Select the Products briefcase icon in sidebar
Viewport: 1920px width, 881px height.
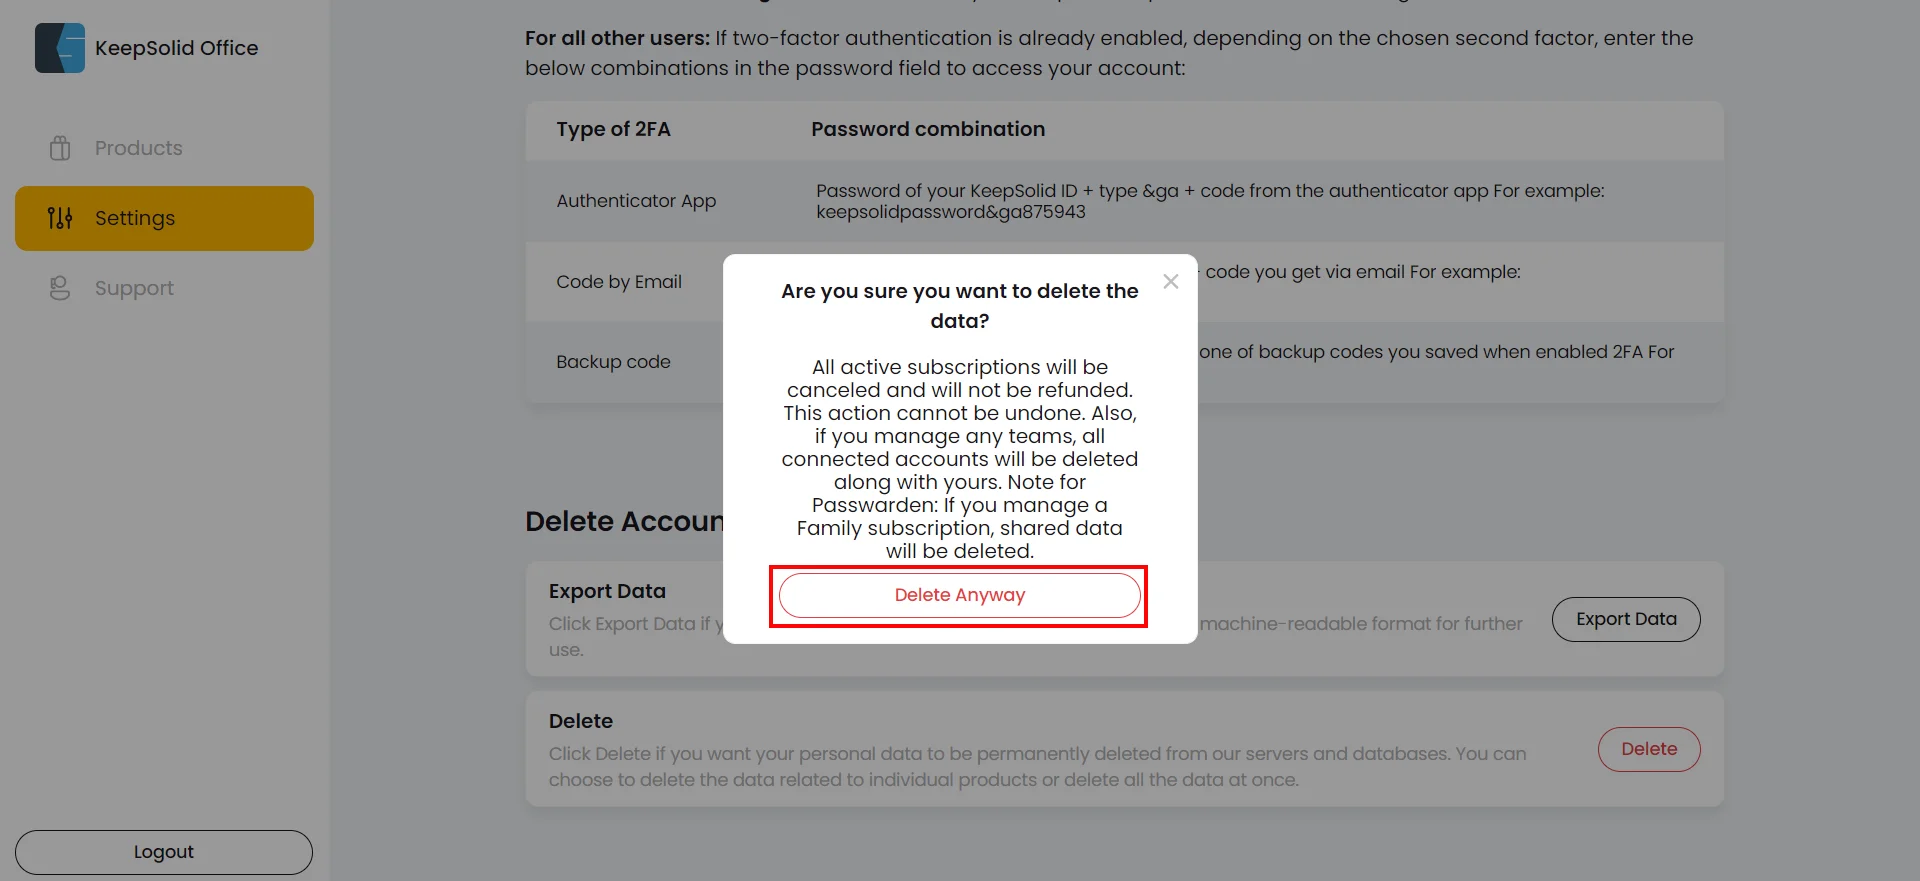tap(60, 147)
